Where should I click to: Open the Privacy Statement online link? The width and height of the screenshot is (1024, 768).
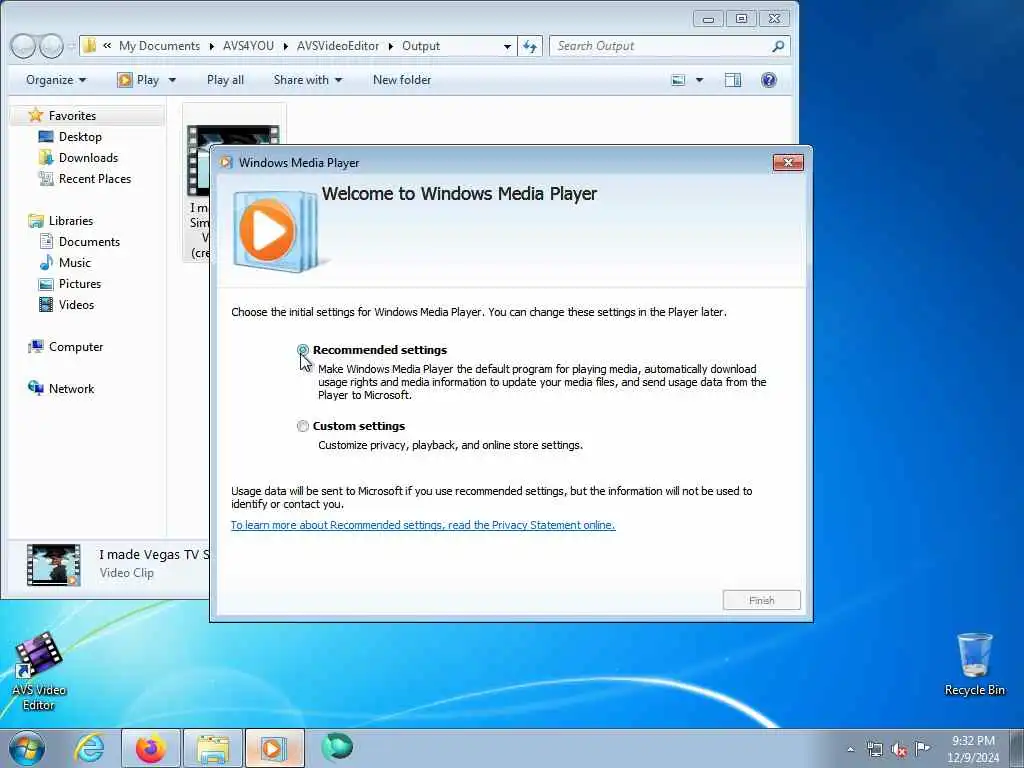[x=423, y=525]
